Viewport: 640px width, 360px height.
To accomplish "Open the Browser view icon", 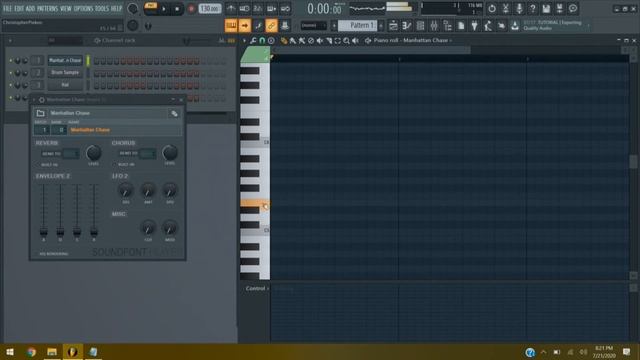I will (447, 26).
